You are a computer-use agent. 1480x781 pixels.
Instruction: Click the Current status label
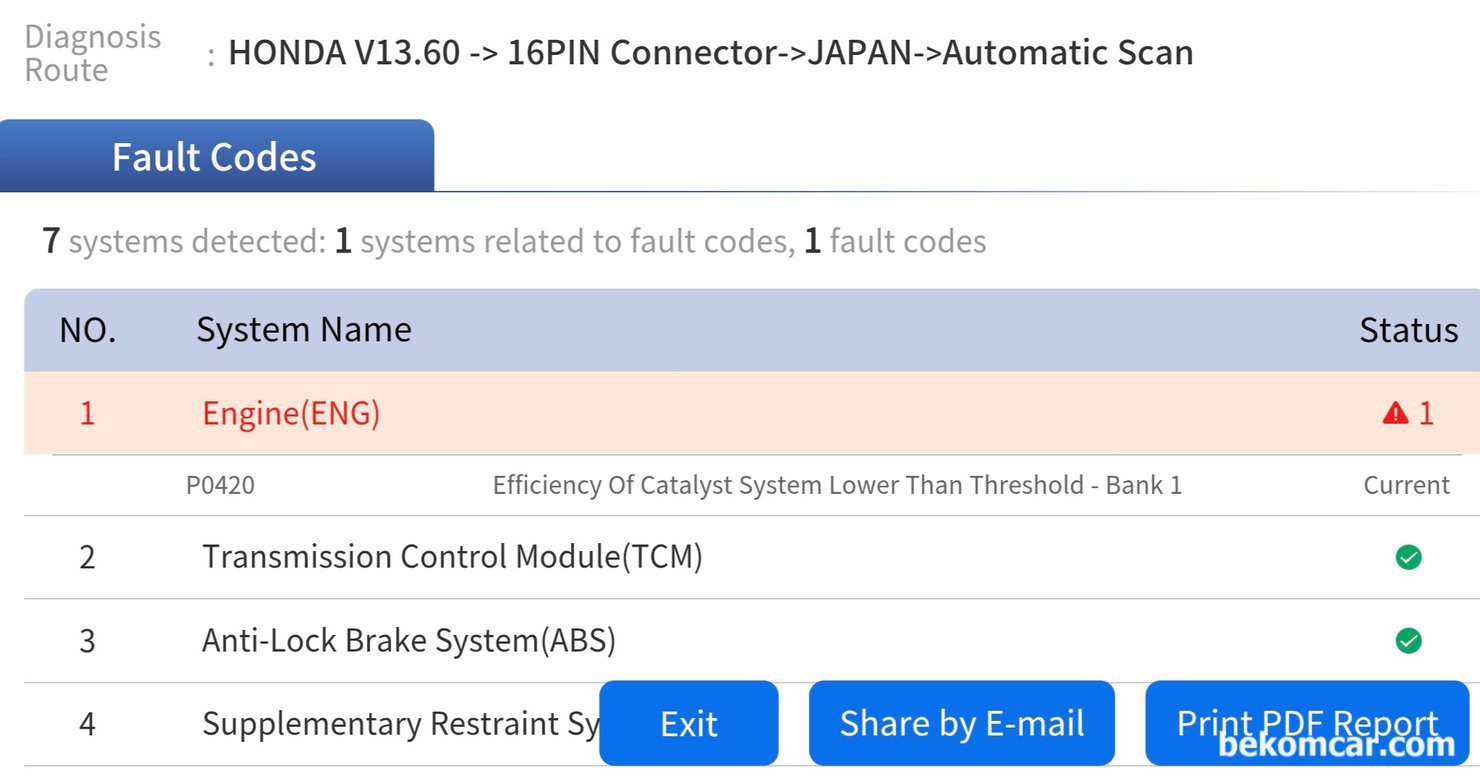(x=1406, y=486)
